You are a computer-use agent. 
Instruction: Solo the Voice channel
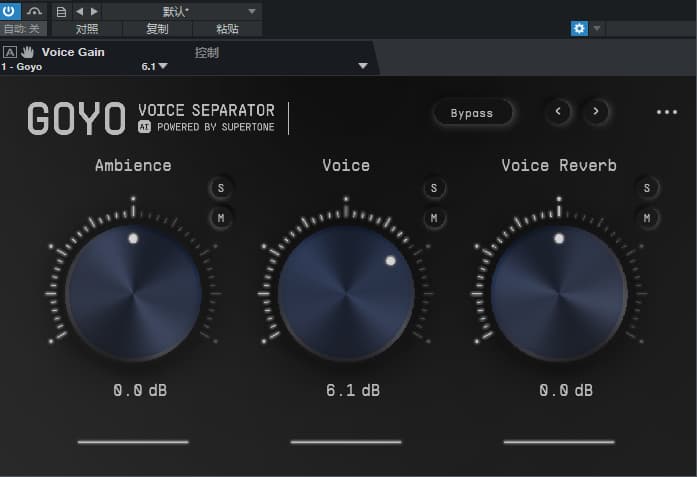pos(434,188)
